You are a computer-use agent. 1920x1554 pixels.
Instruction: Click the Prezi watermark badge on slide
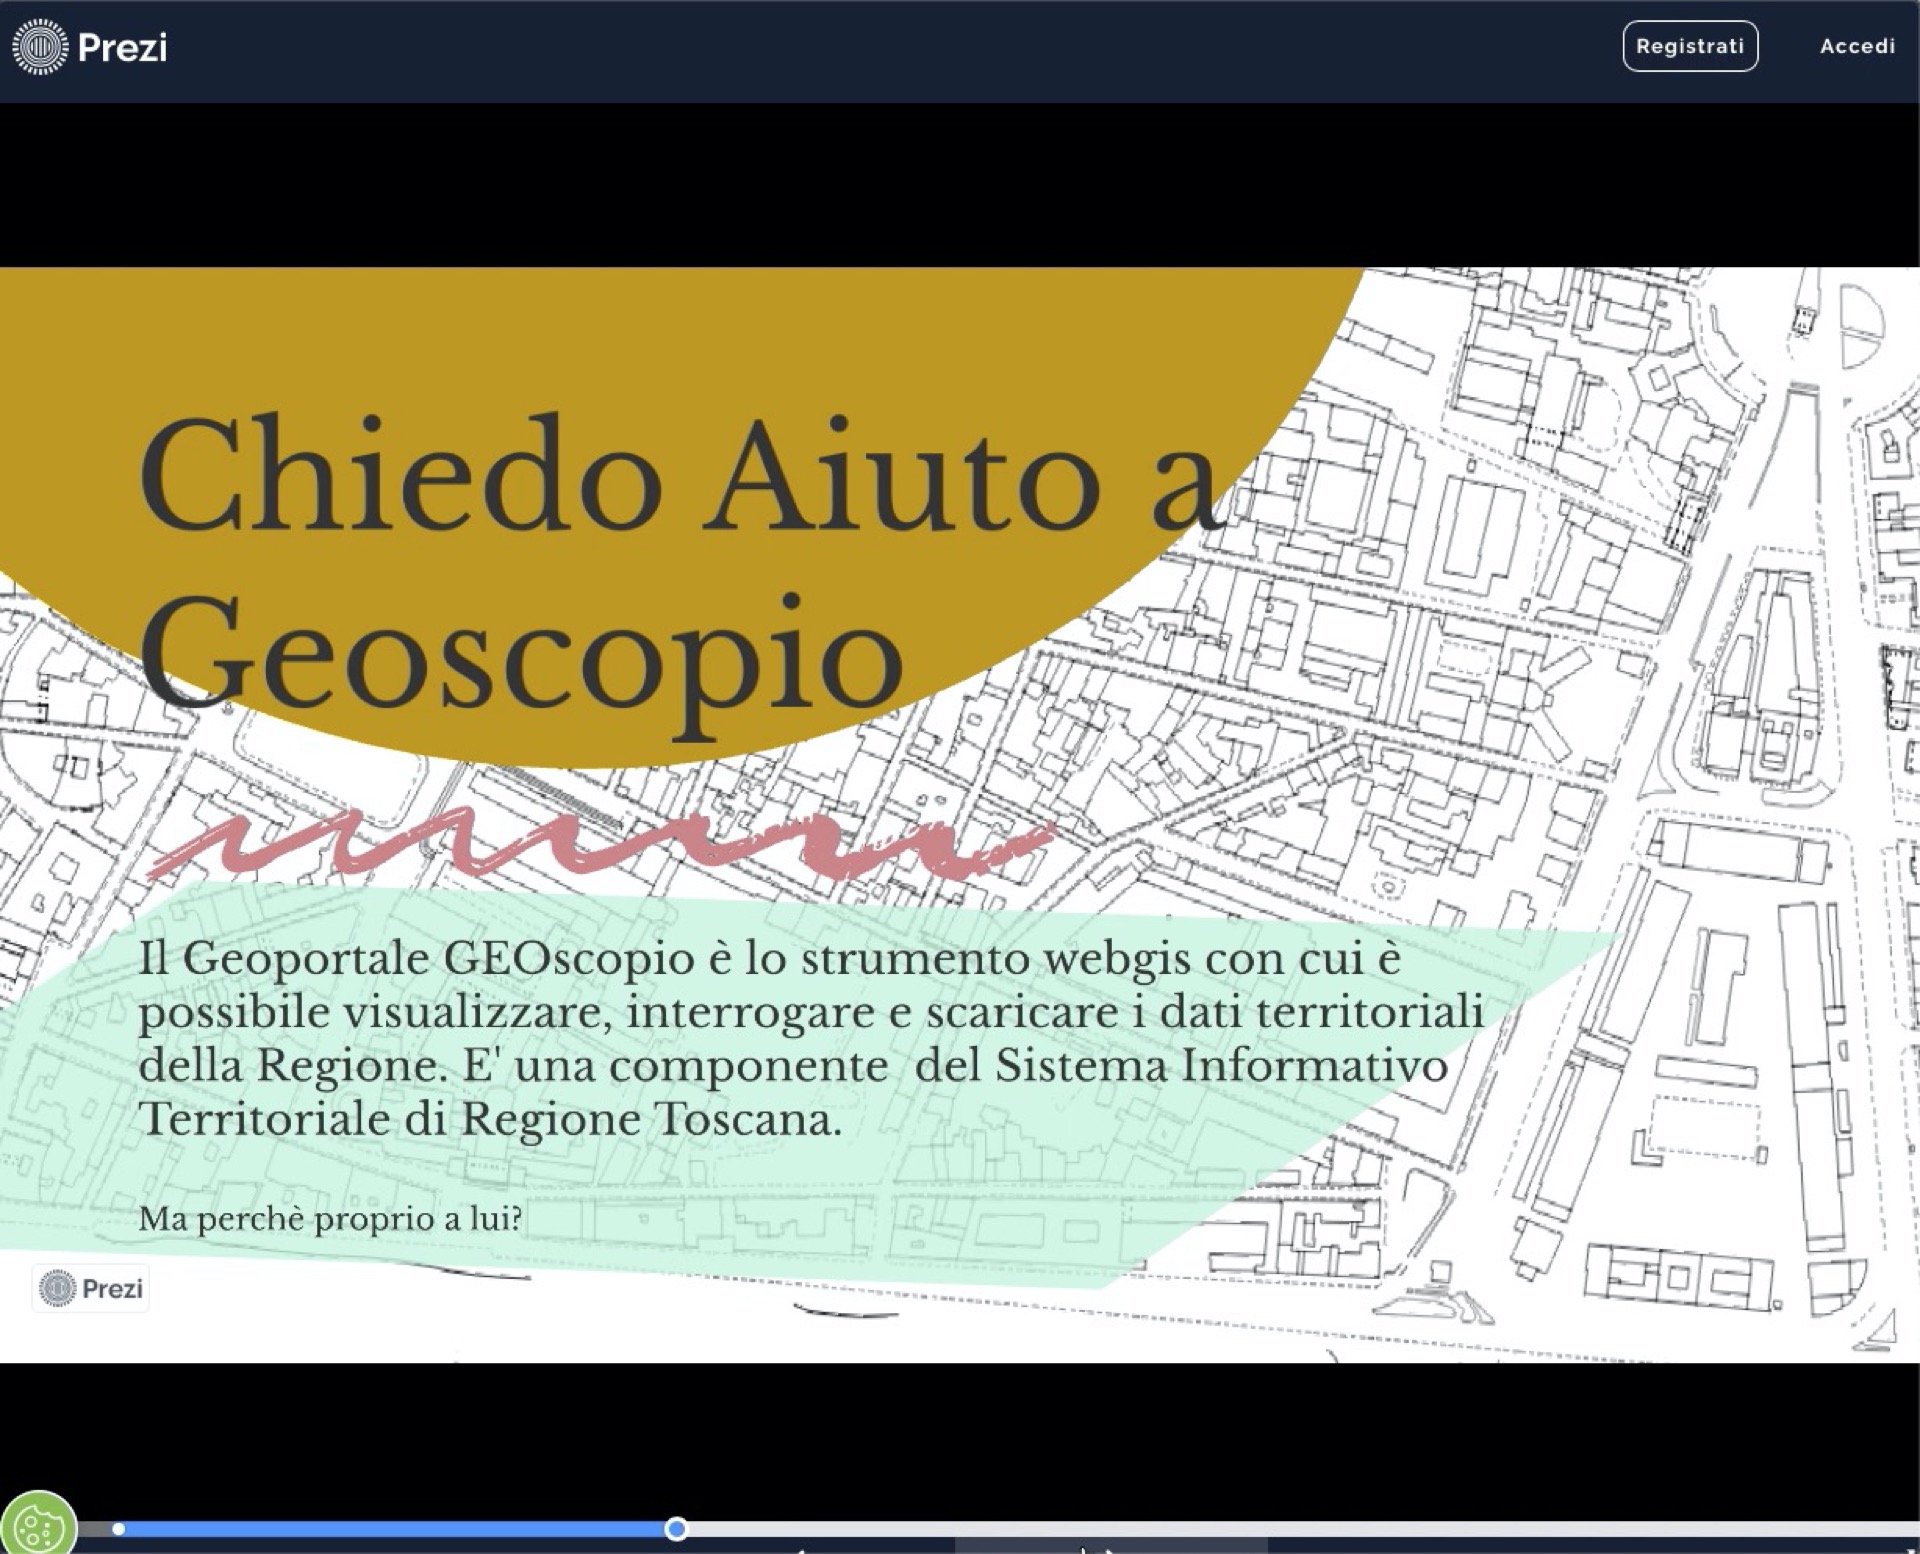91,1288
